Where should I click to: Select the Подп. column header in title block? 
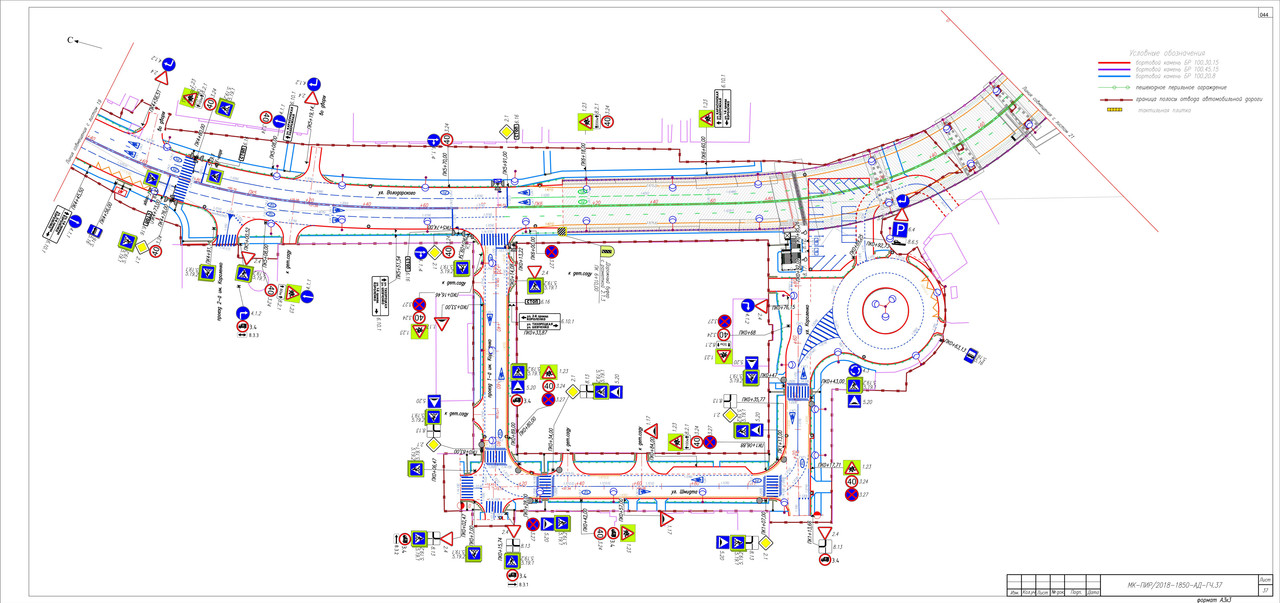click(x=1076, y=593)
